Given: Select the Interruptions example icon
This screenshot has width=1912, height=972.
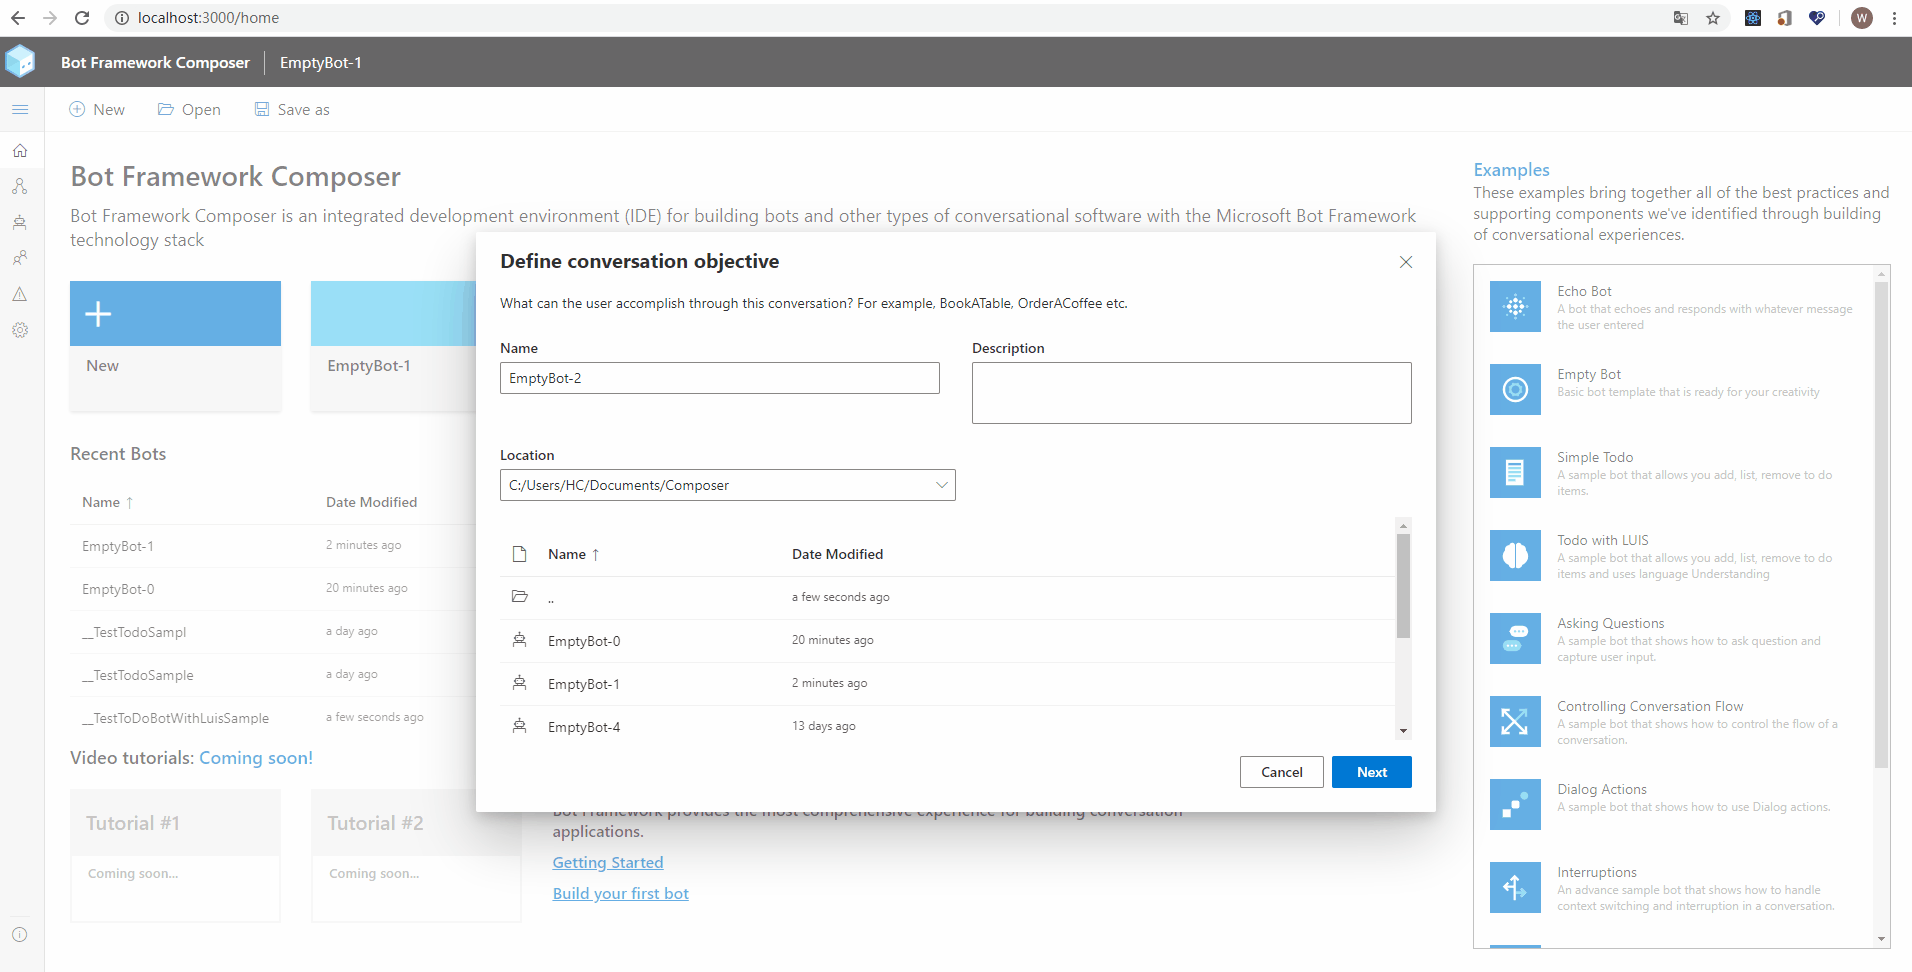Looking at the screenshot, I should [x=1515, y=888].
